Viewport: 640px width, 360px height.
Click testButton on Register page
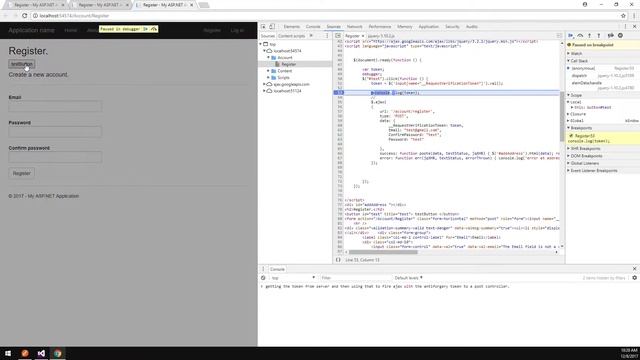click(x=22, y=64)
